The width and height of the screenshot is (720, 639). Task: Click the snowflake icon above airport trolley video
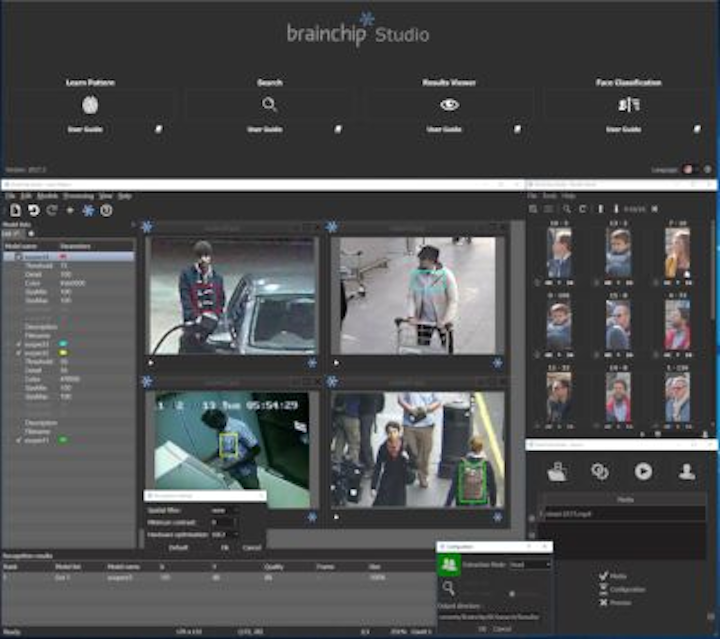[332, 227]
